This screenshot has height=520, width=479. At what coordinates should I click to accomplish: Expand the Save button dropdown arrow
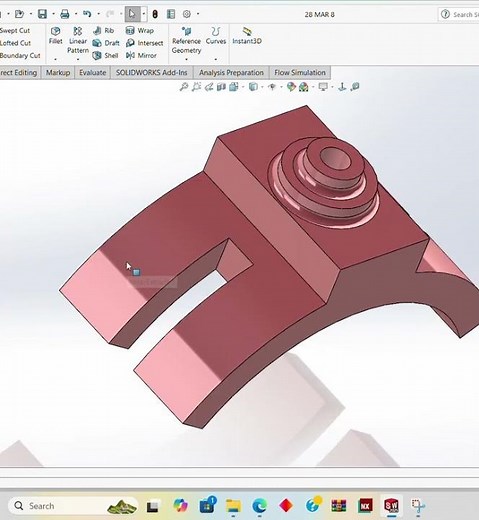[53, 14]
